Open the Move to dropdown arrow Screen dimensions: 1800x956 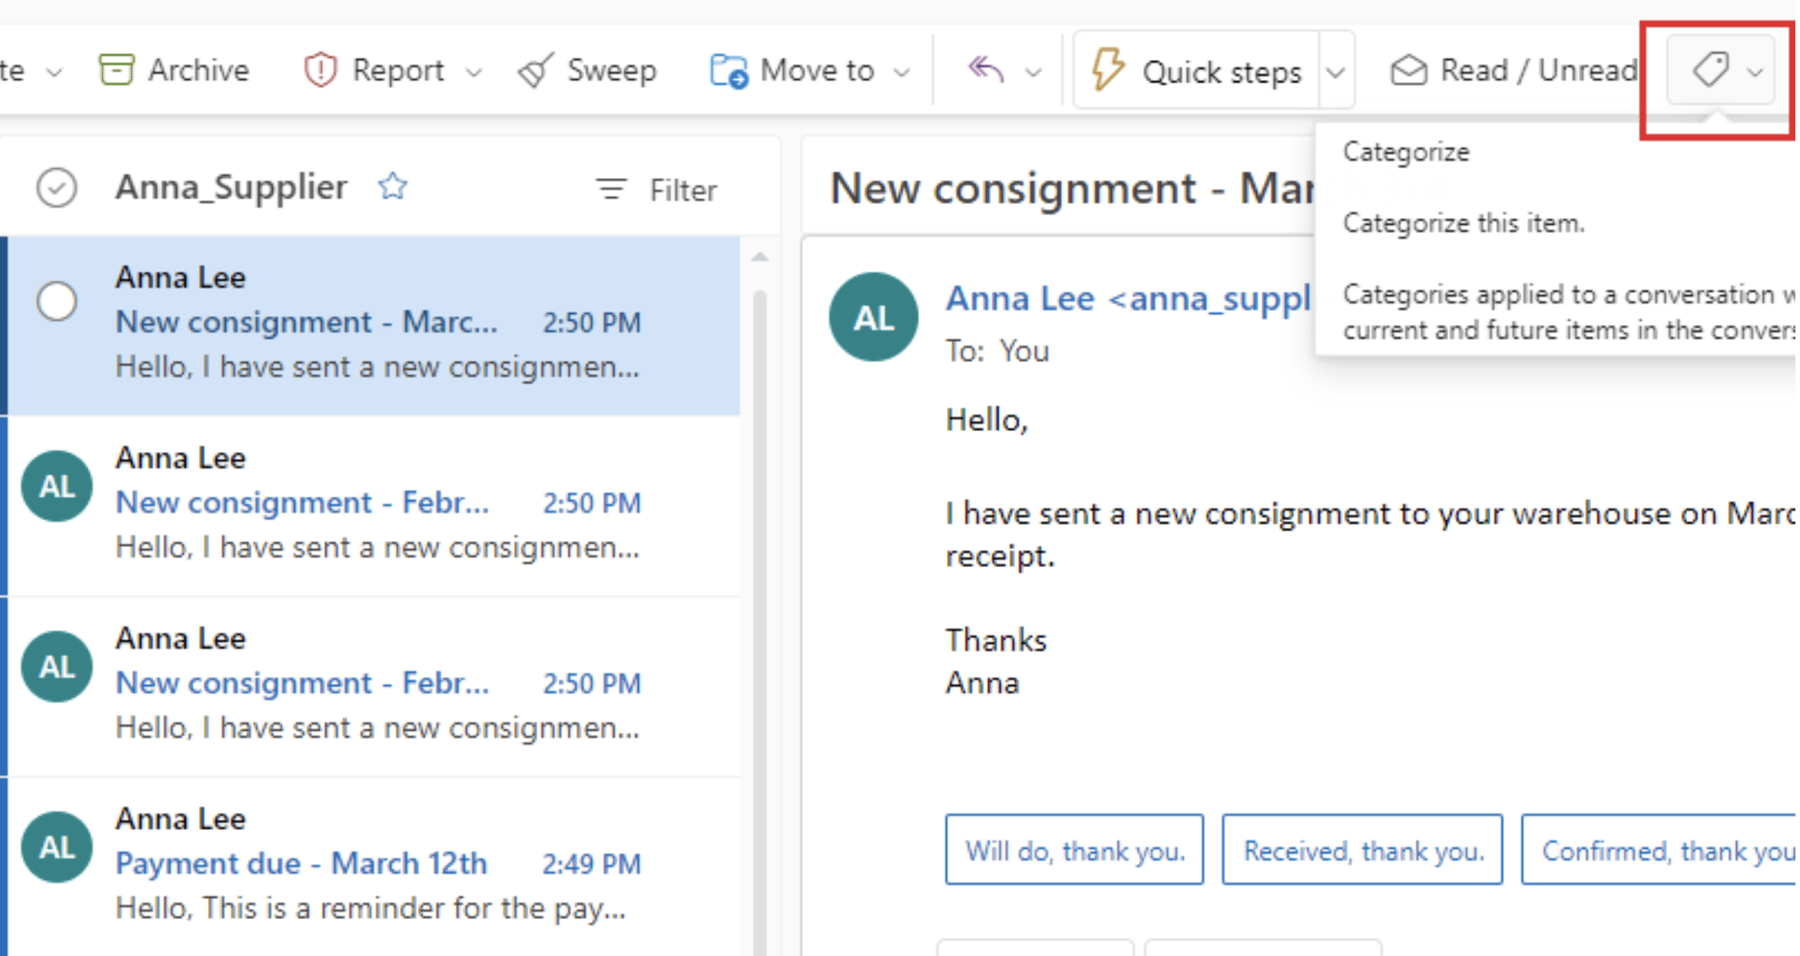coord(903,71)
